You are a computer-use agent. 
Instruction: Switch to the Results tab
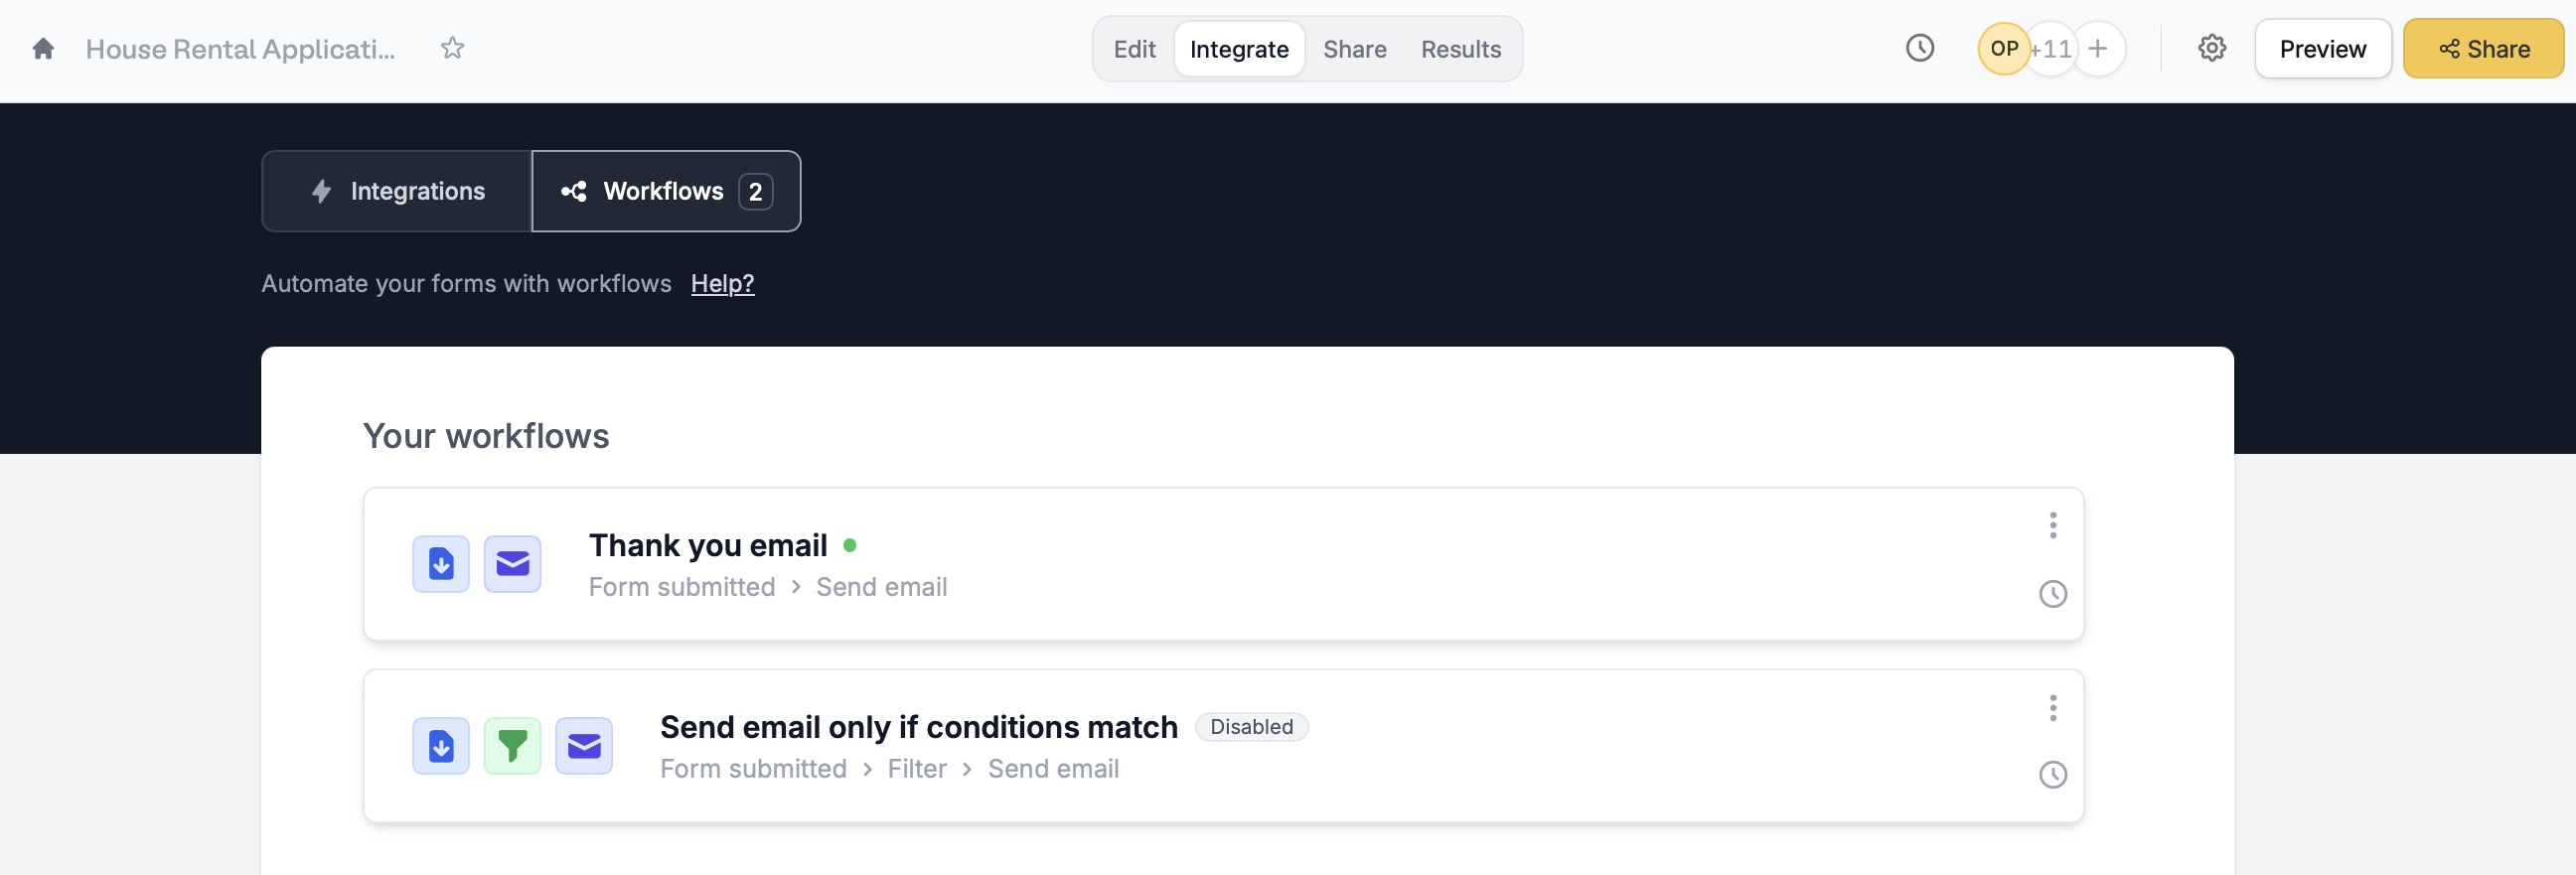(1460, 48)
